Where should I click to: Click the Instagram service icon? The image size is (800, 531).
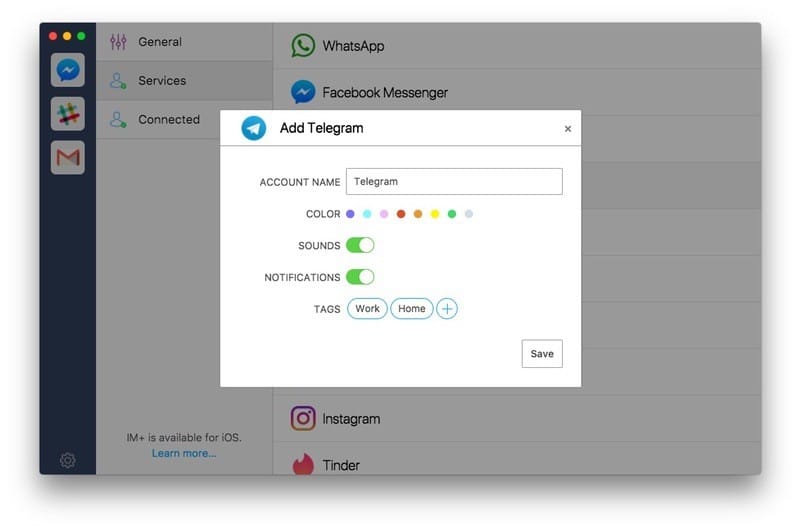(303, 418)
